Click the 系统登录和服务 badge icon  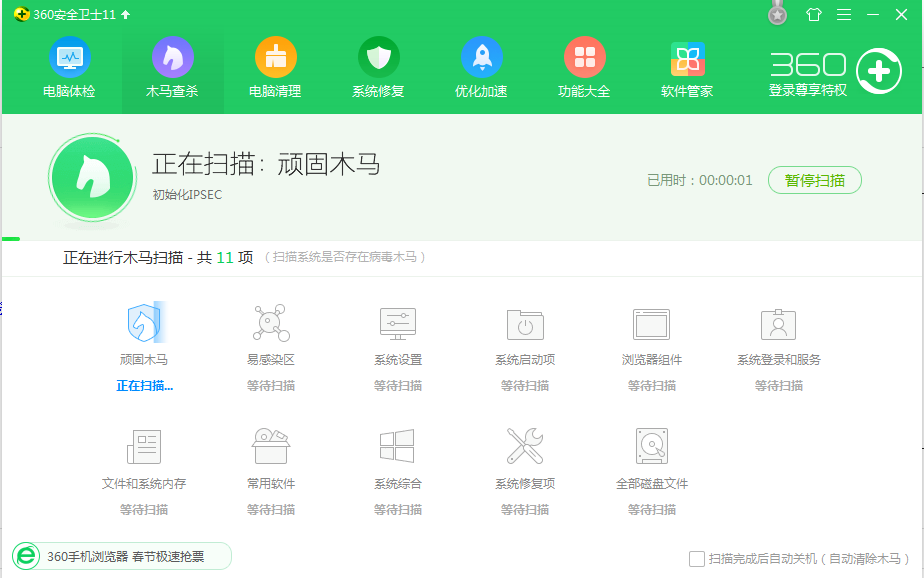[778, 324]
